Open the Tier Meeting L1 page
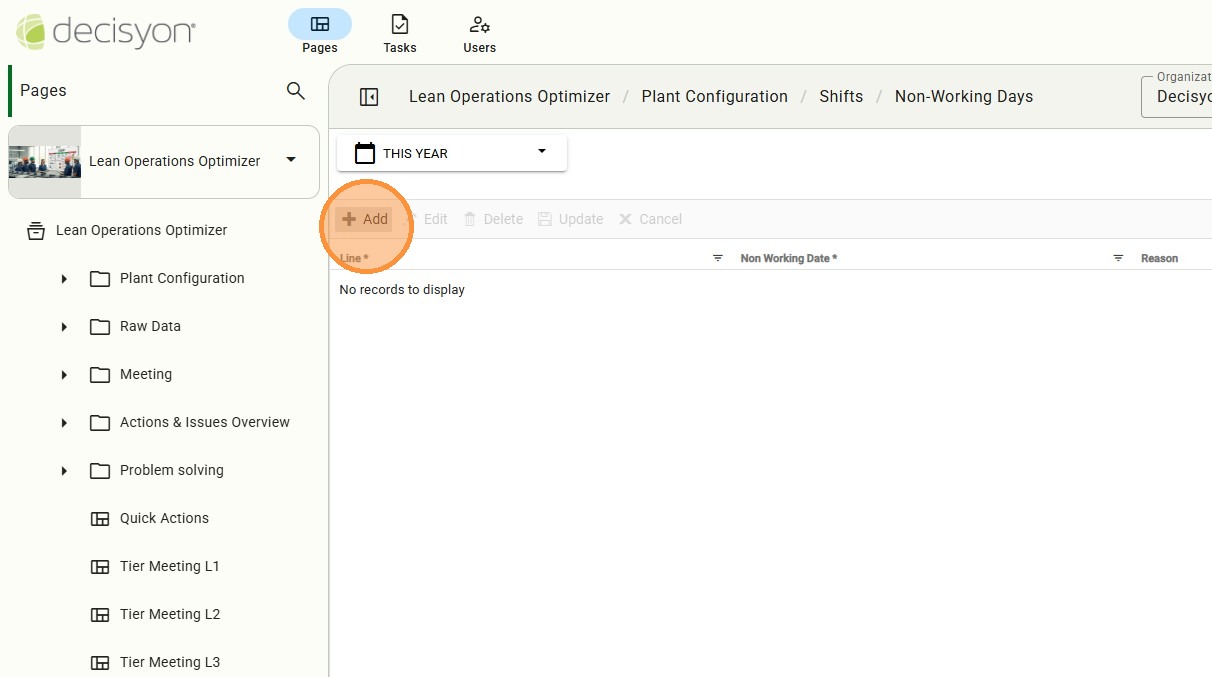Screen dimensions: 1212x677 pos(169,566)
